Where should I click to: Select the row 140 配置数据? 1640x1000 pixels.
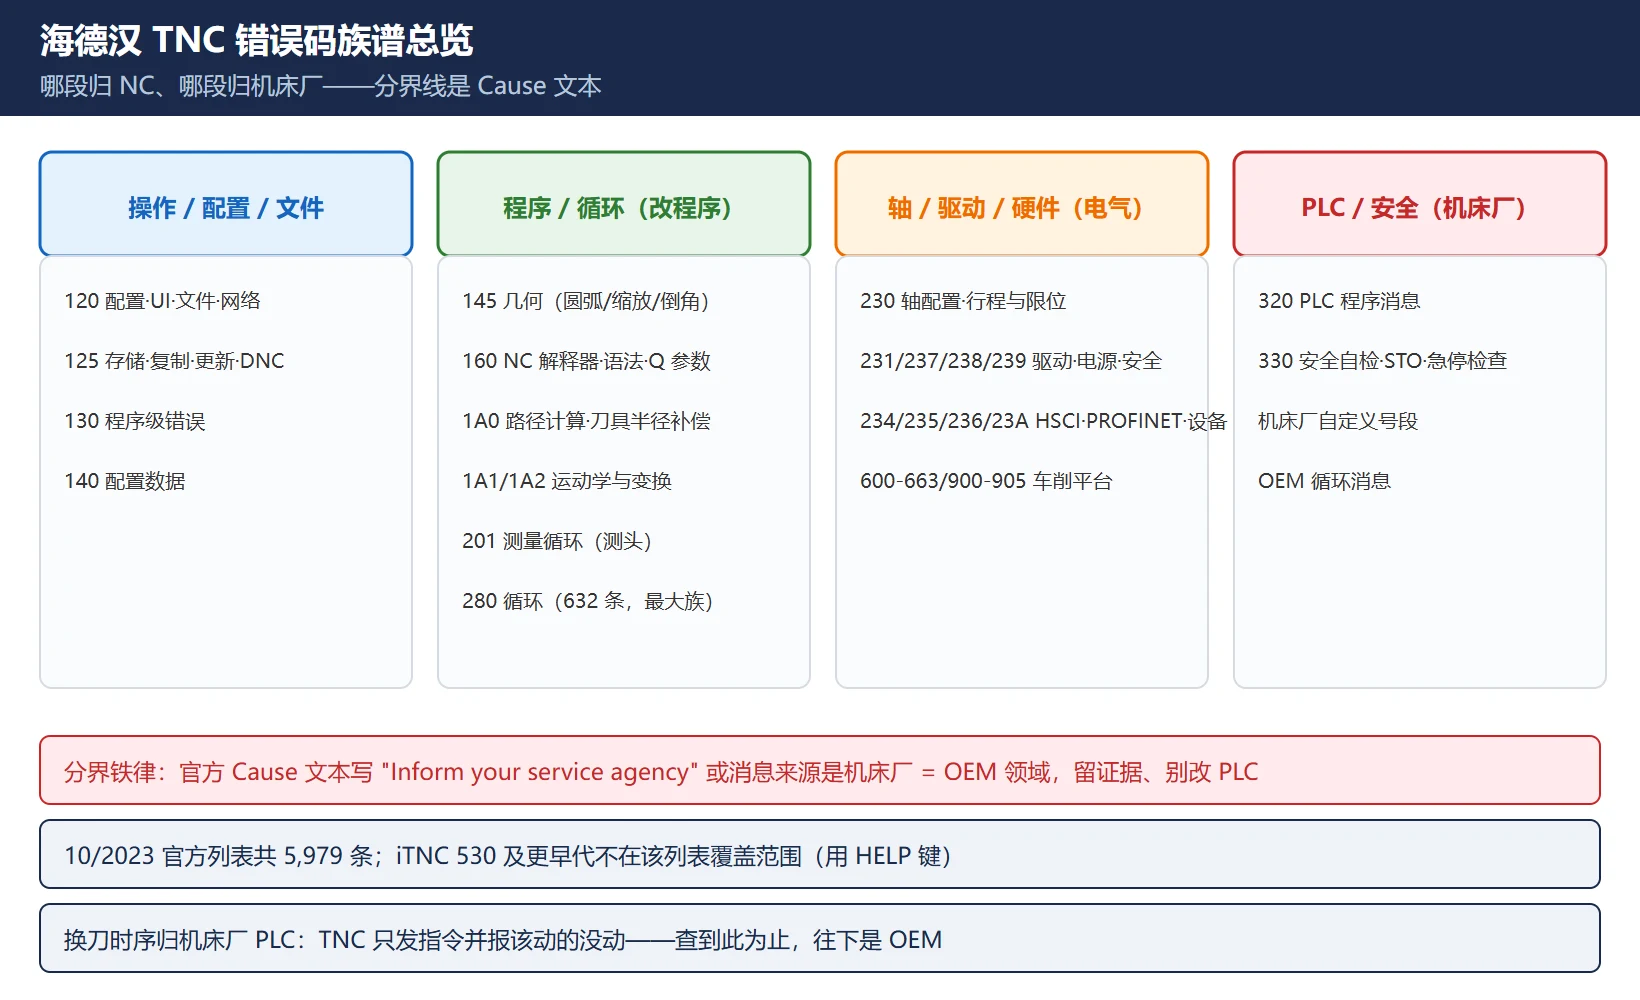(125, 481)
